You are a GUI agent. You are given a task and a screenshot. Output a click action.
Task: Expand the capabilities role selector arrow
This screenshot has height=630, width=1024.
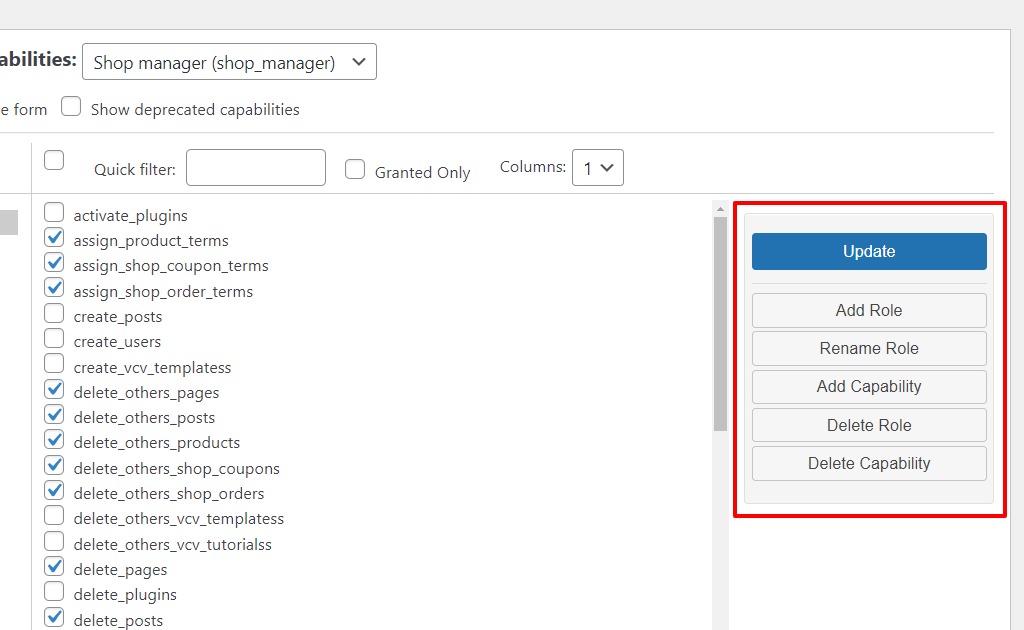359,61
